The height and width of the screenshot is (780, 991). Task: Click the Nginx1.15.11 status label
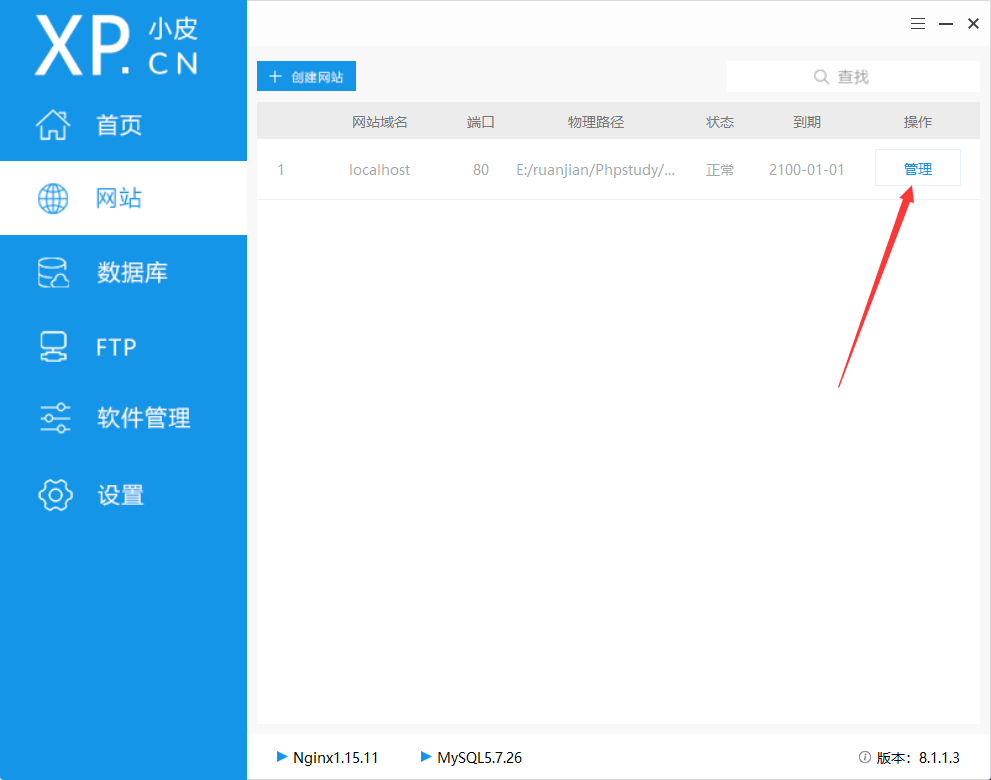click(336, 757)
